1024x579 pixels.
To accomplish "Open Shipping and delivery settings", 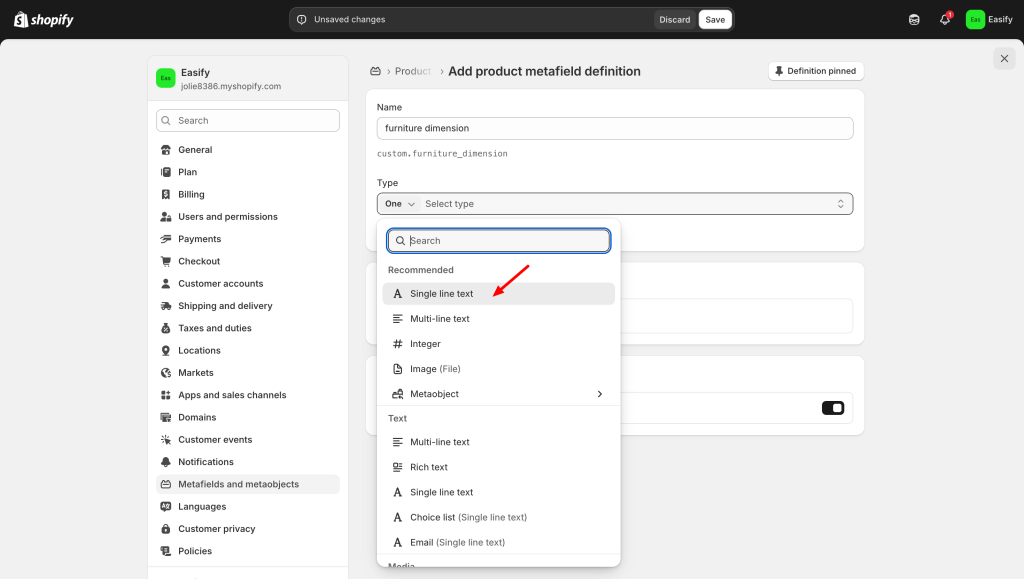I will pos(225,306).
